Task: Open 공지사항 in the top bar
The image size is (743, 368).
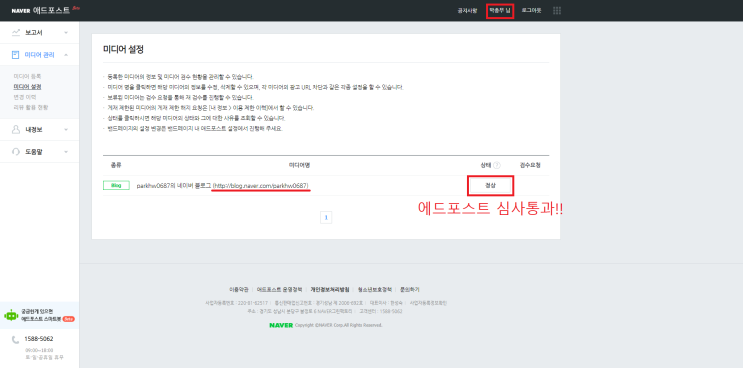Action: coord(467,10)
